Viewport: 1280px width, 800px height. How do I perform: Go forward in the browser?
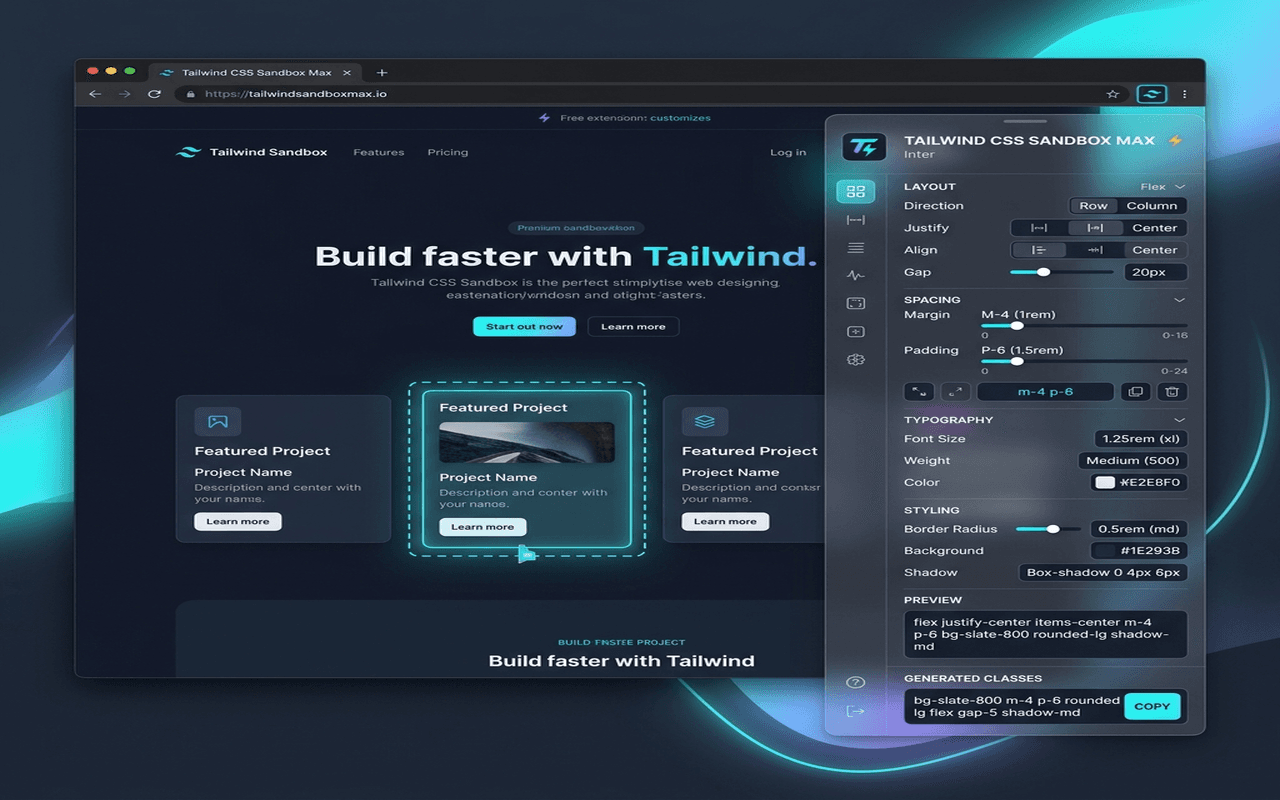(x=124, y=94)
